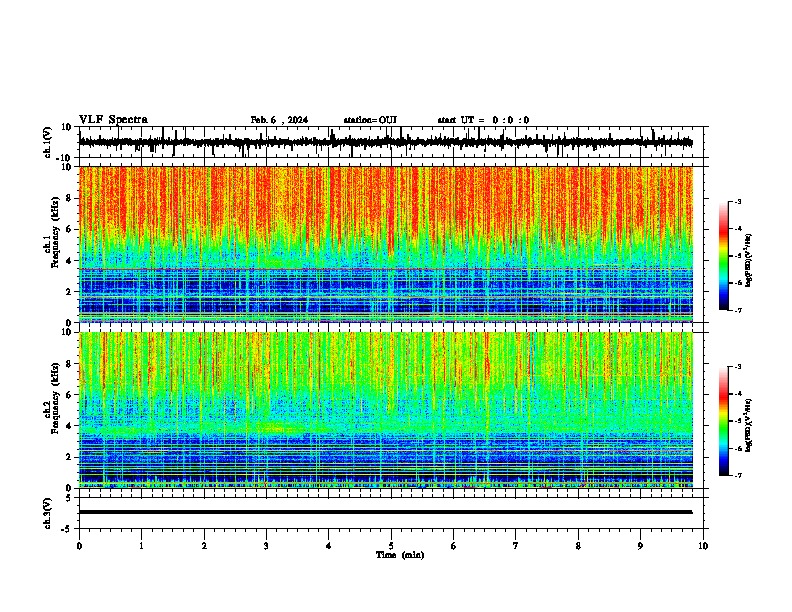Click the ch.2 frequency tick label "6"
This screenshot has height=612, width=792.
tap(69, 395)
